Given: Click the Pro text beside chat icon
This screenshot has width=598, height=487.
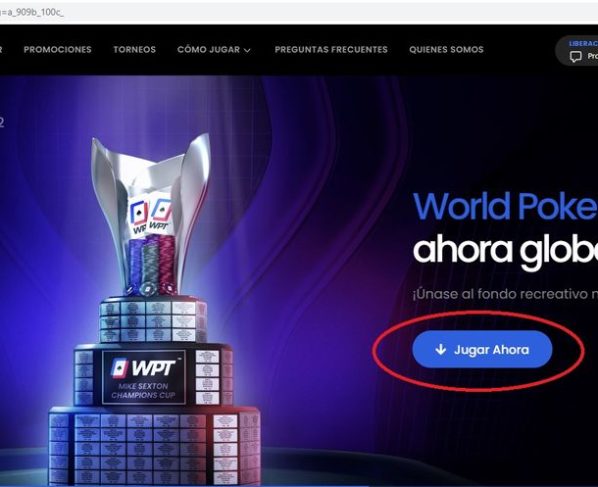Looking at the screenshot, I should point(593,56).
